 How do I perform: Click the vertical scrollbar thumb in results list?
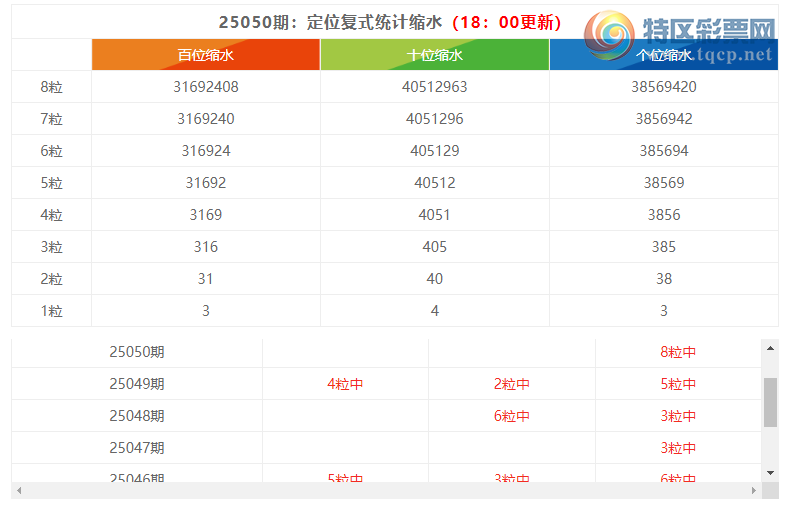coord(770,402)
